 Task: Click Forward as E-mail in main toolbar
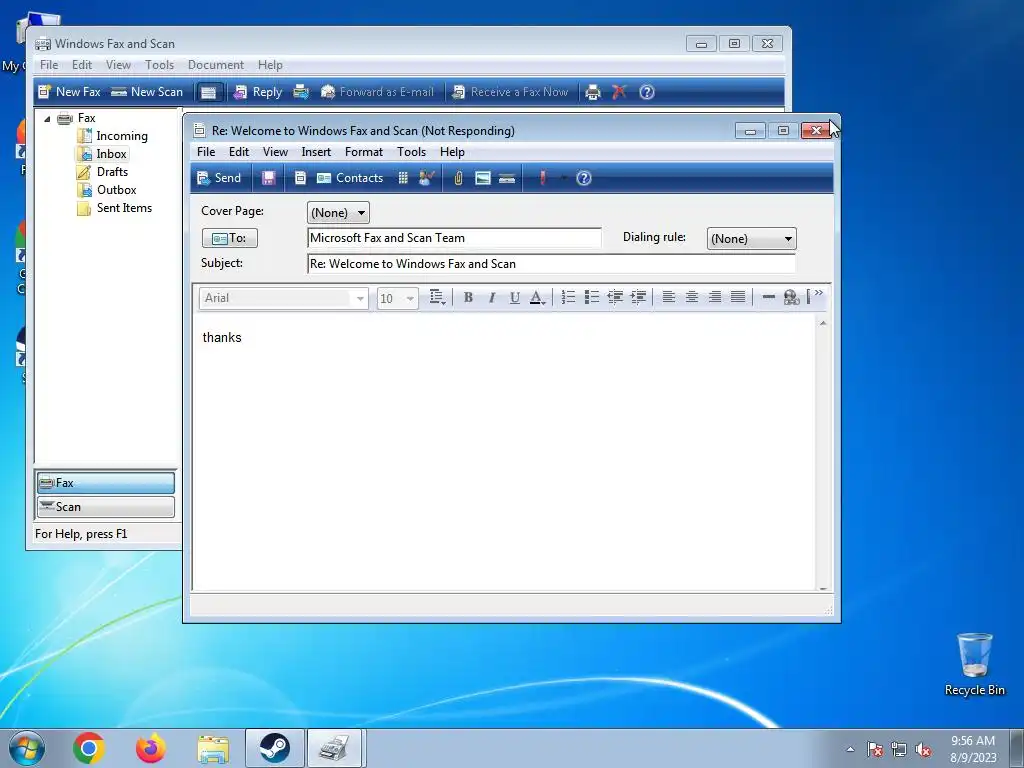(377, 92)
